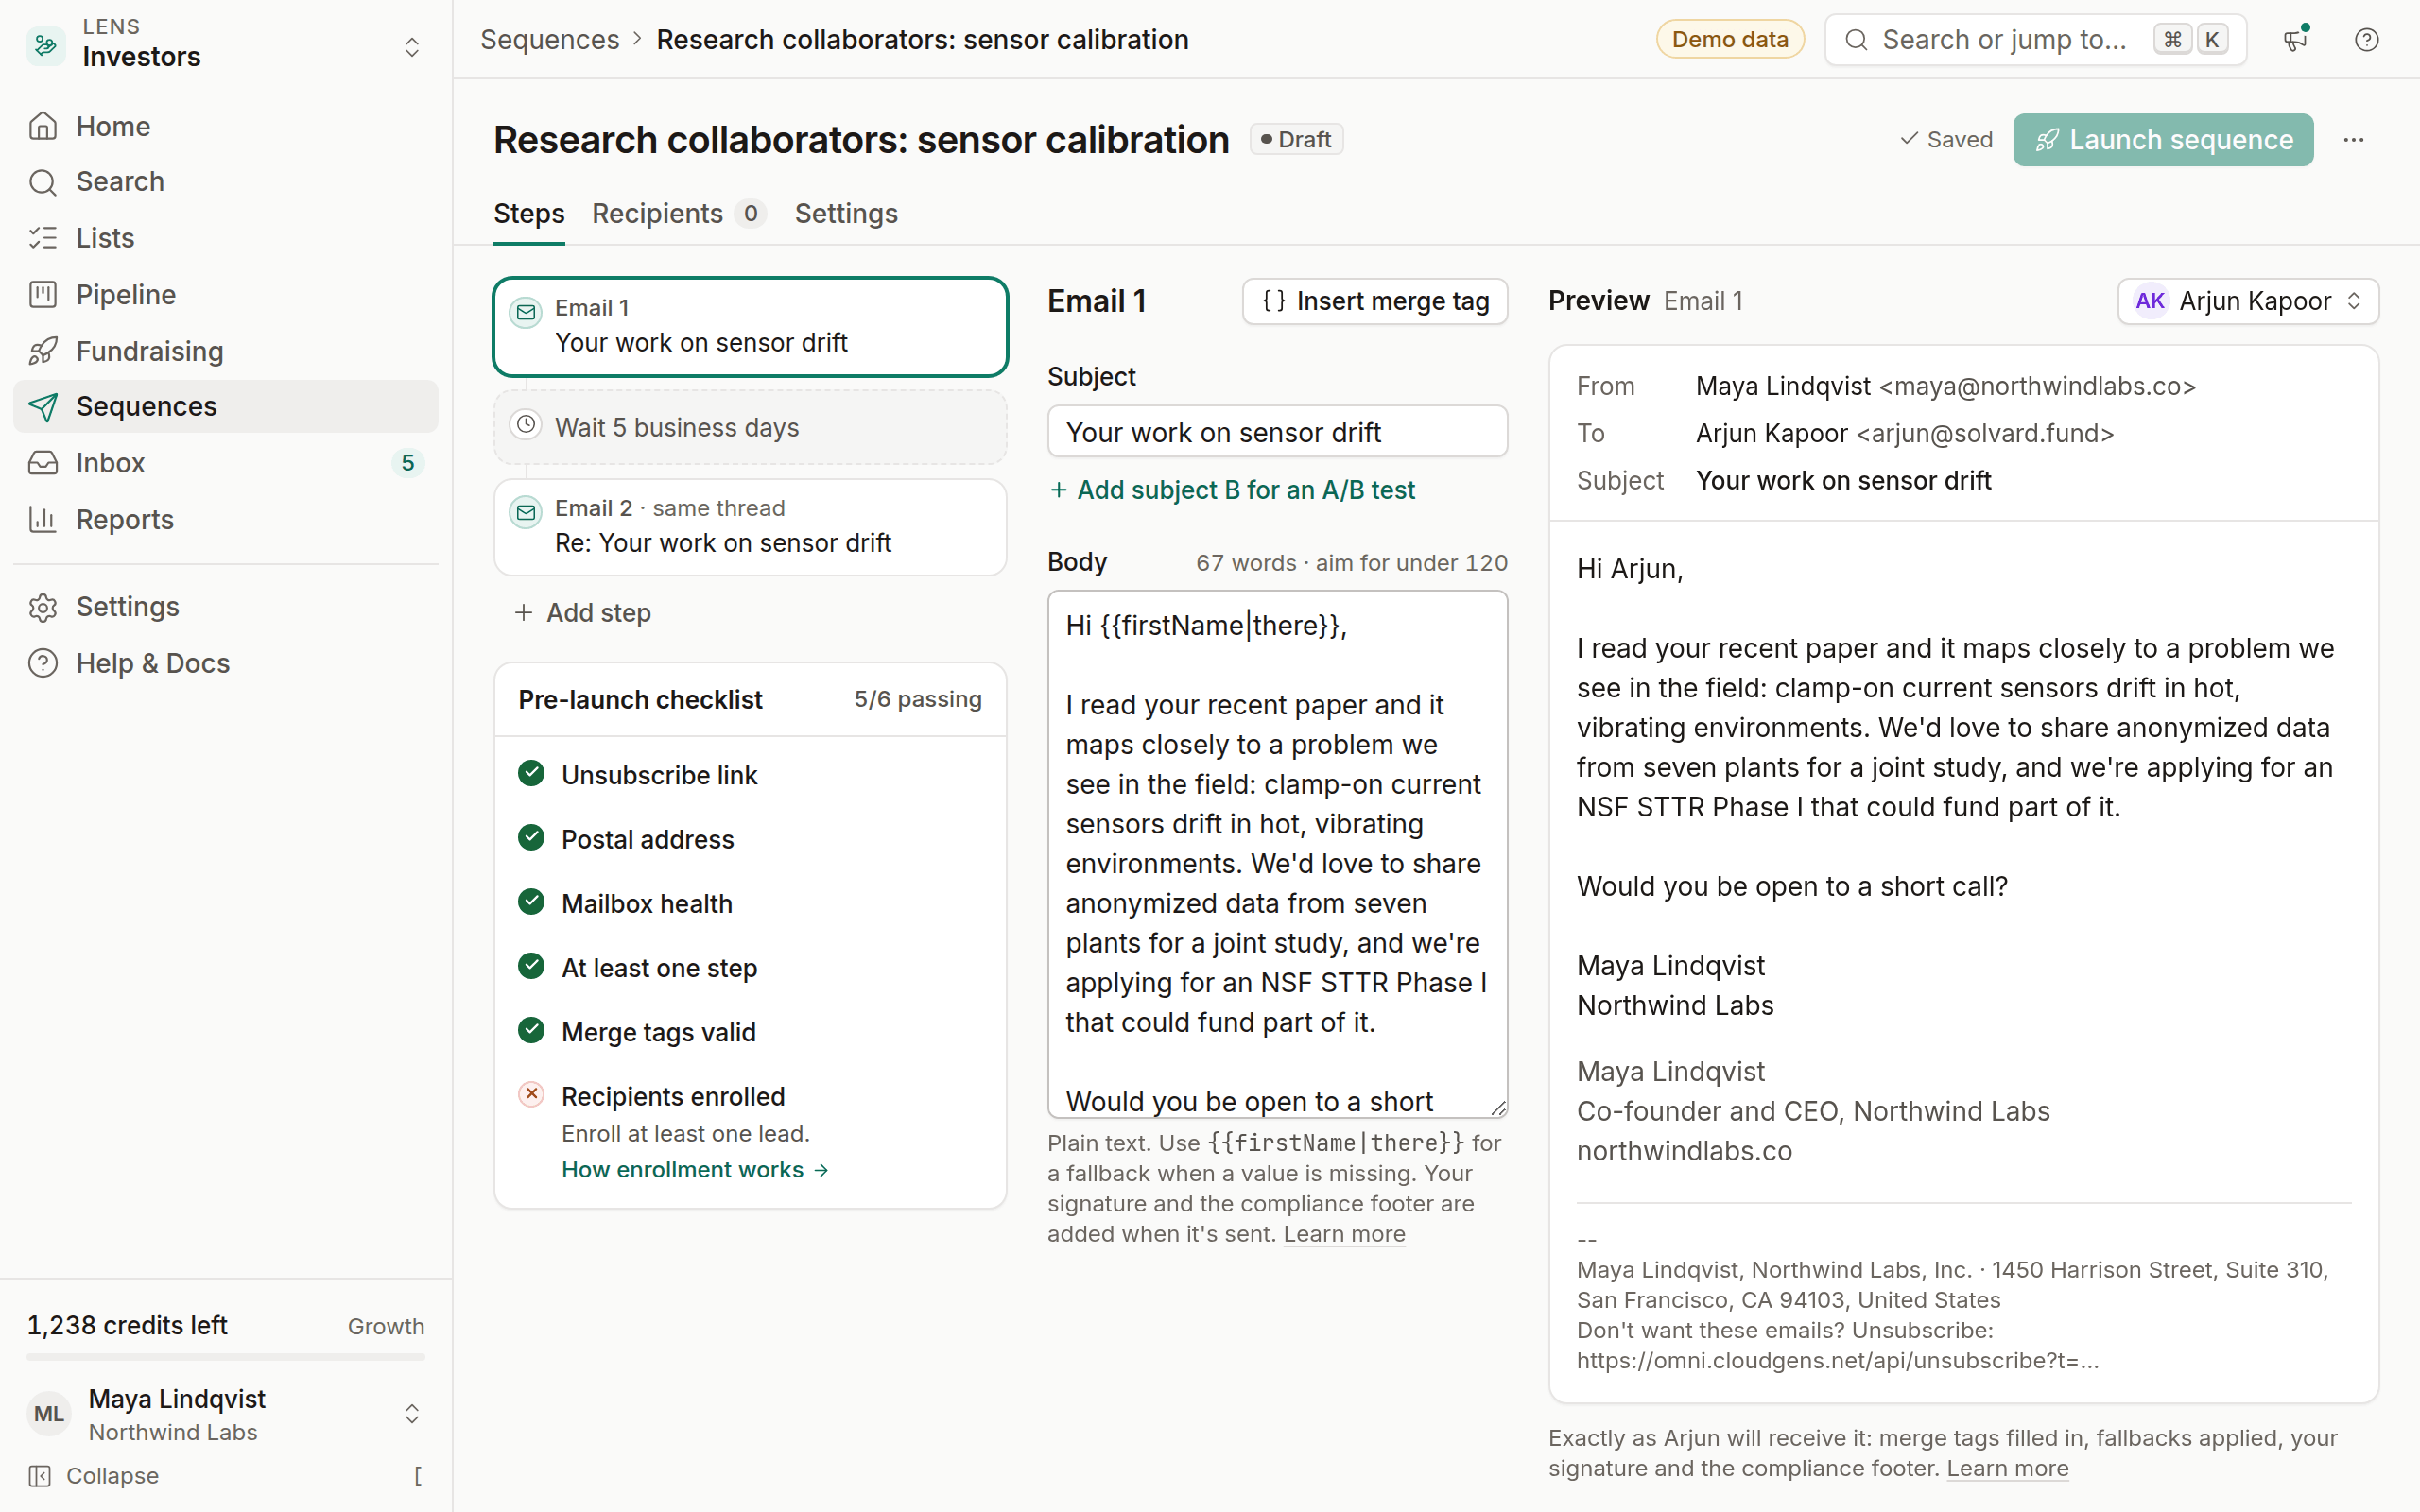Open Learn more link under the body field

point(1344,1234)
